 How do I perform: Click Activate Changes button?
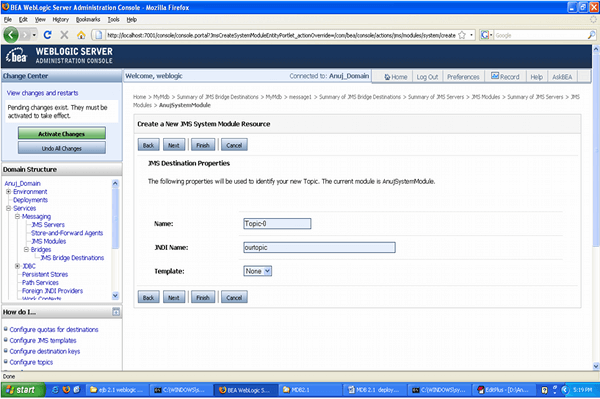click(x=62, y=134)
